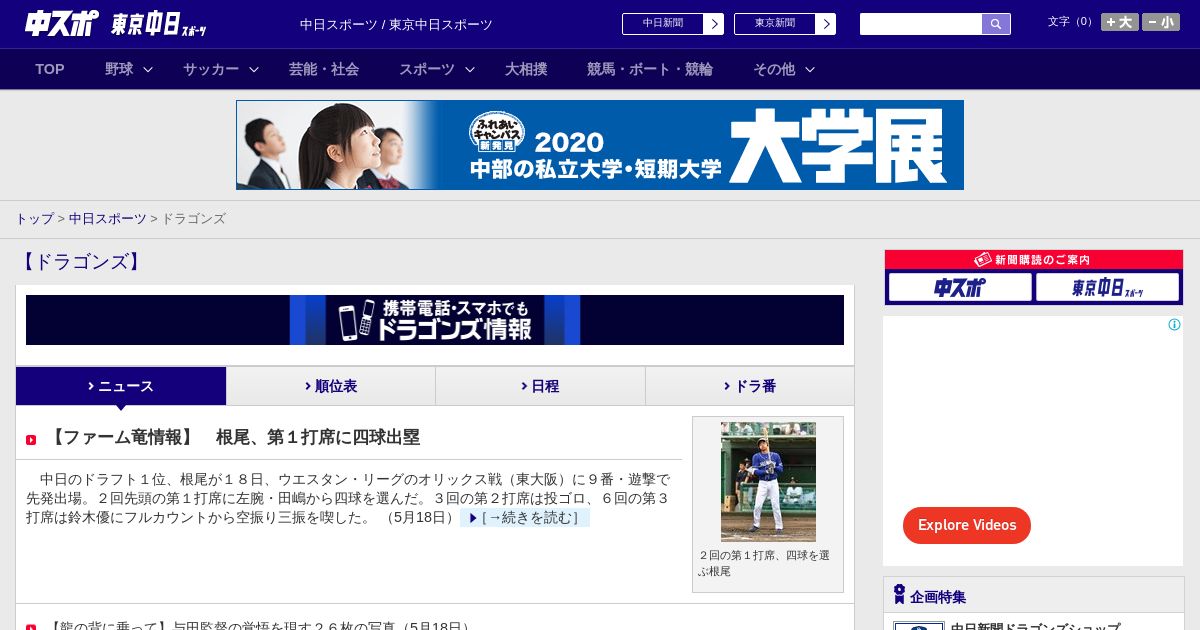Select the ニュース tab
Viewport: 1200px width, 630px height.
(x=121, y=386)
